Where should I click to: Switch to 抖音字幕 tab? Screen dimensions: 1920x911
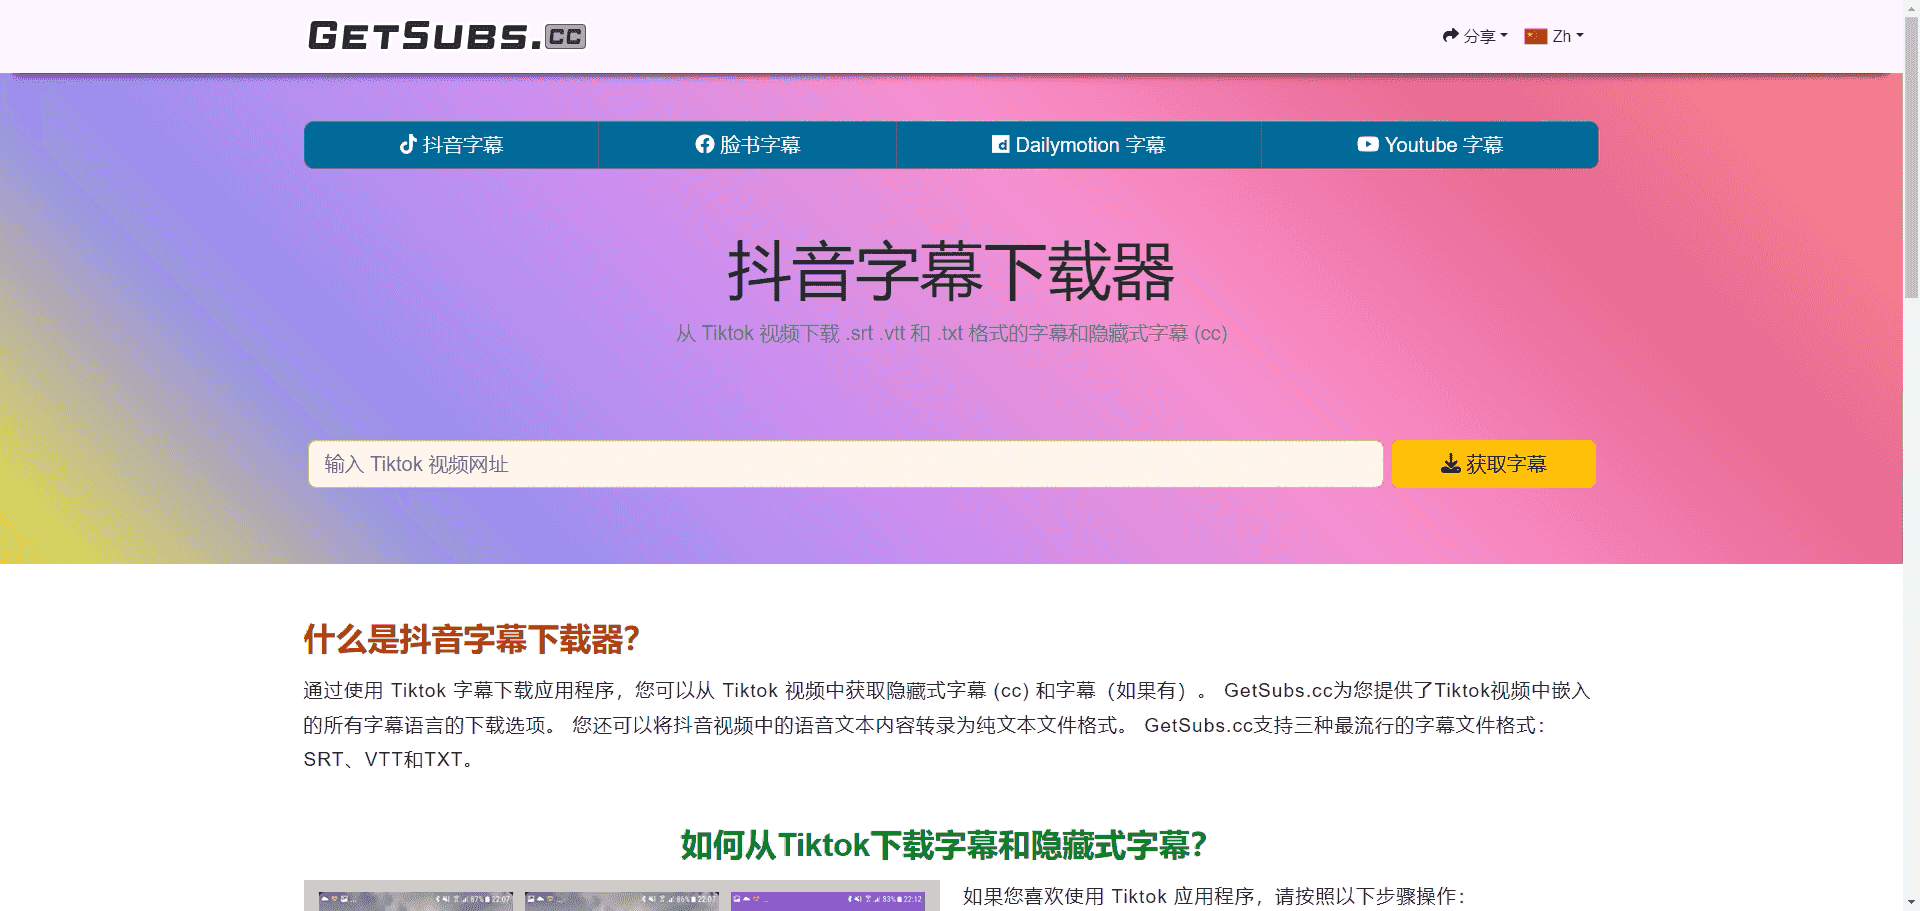pos(451,145)
